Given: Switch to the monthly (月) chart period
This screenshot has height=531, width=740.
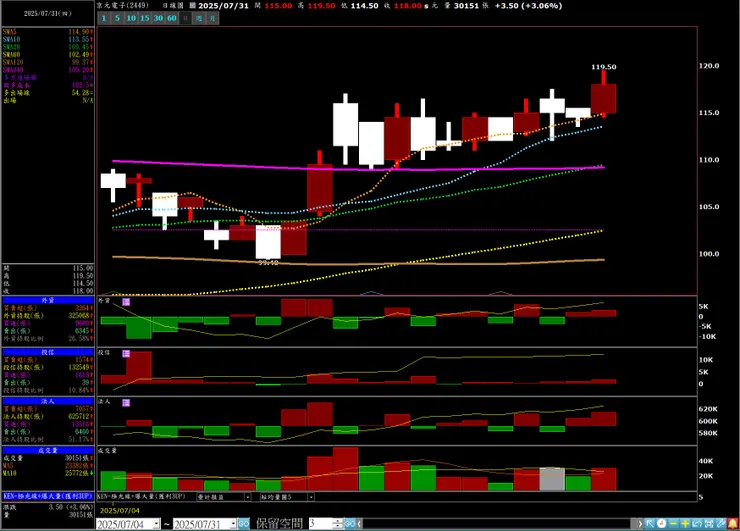Looking at the screenshot, I should coord(213,18).
